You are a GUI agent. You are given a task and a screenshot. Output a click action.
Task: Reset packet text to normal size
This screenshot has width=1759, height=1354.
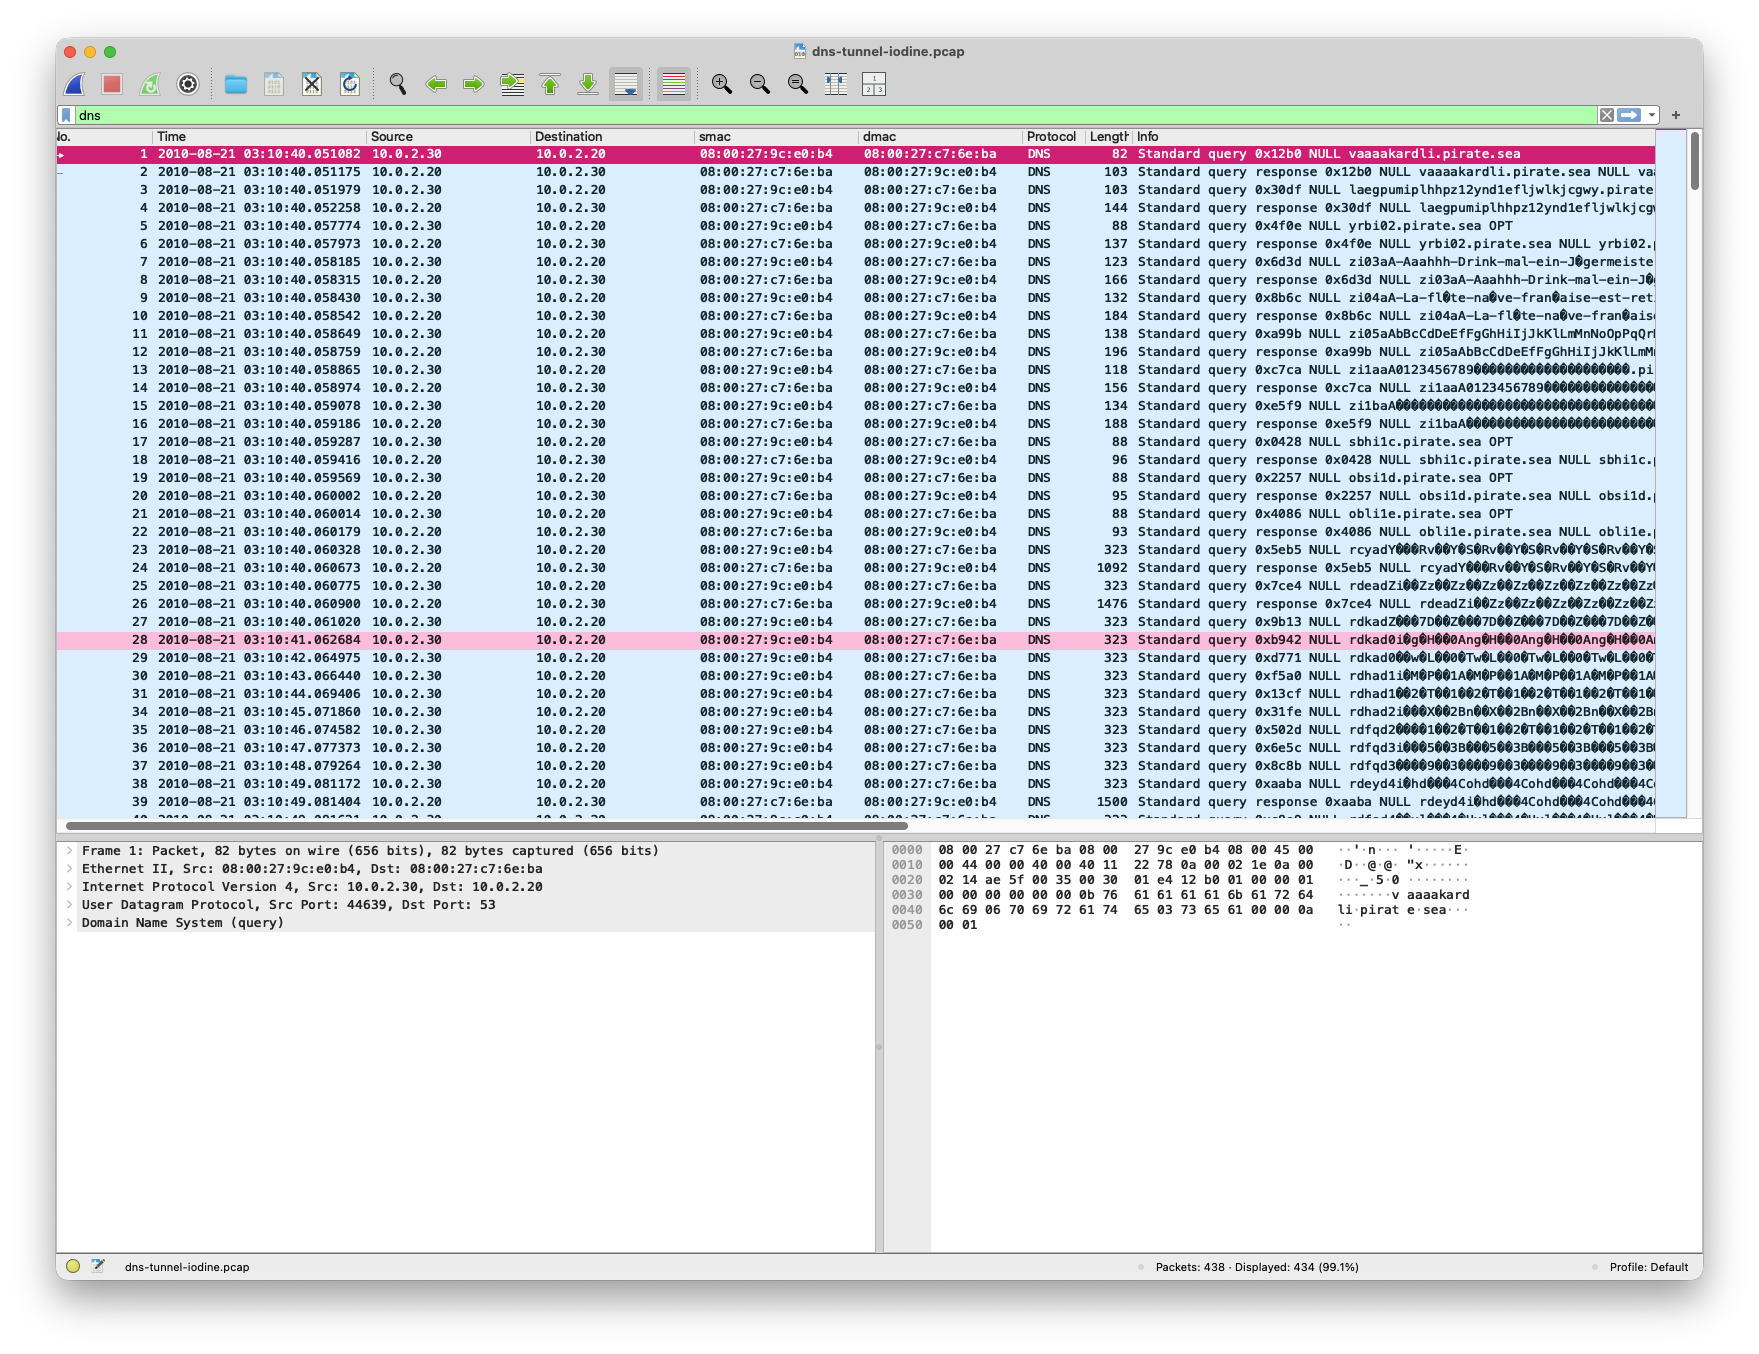pyautogui.click(x=798, y=84)
